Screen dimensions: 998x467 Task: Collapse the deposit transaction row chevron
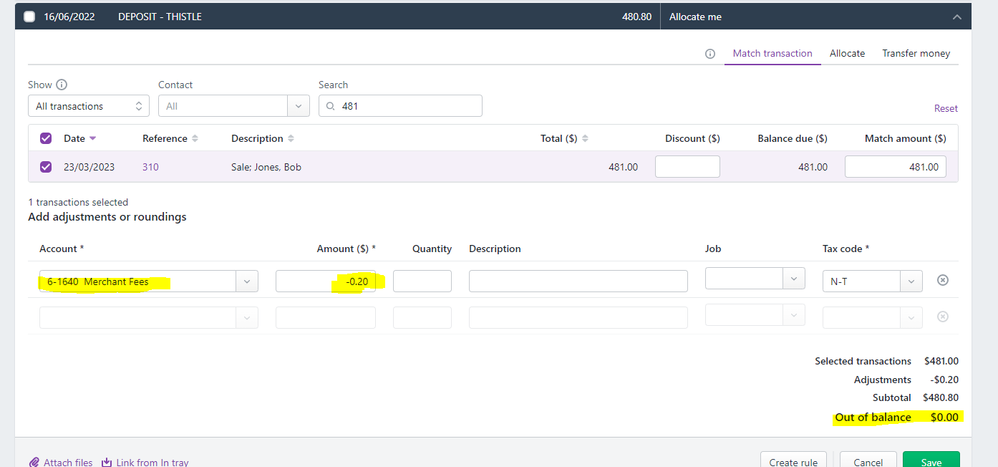click(x=957, y=17)
